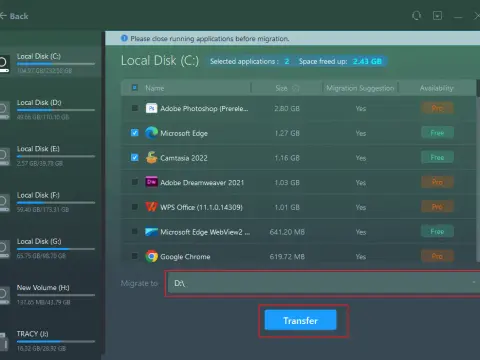This screenshot has height=360, width=480.
Task: Click TRACY (J:) usage bar
Action: point(56,341)
